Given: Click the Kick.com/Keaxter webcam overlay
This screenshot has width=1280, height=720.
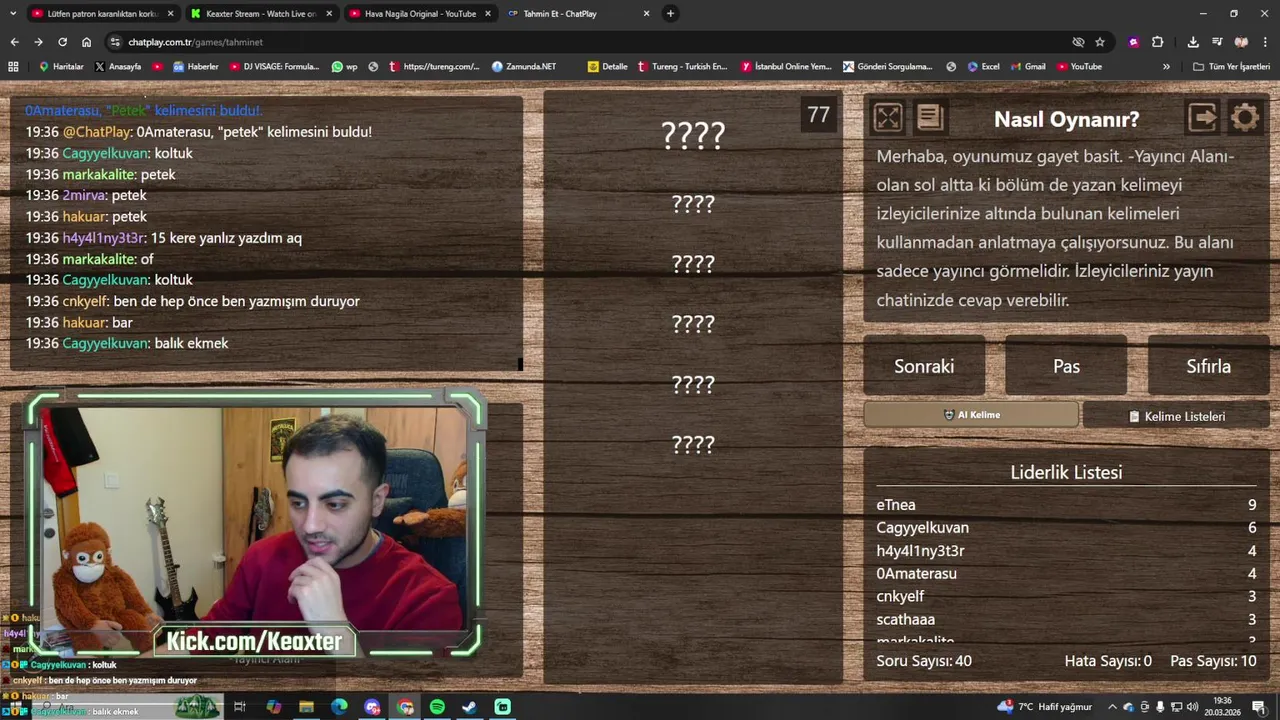Looking at the screenshot, I should [254, 641].
